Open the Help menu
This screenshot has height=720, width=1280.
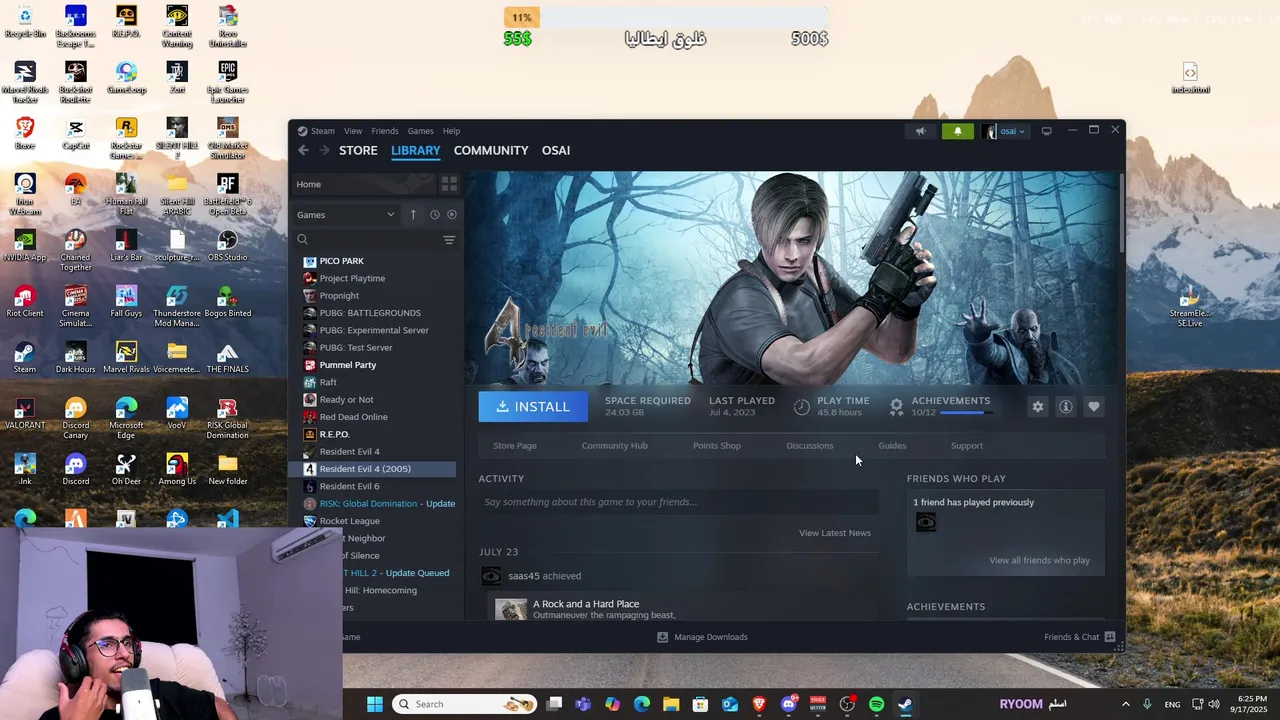pos(451,131)
